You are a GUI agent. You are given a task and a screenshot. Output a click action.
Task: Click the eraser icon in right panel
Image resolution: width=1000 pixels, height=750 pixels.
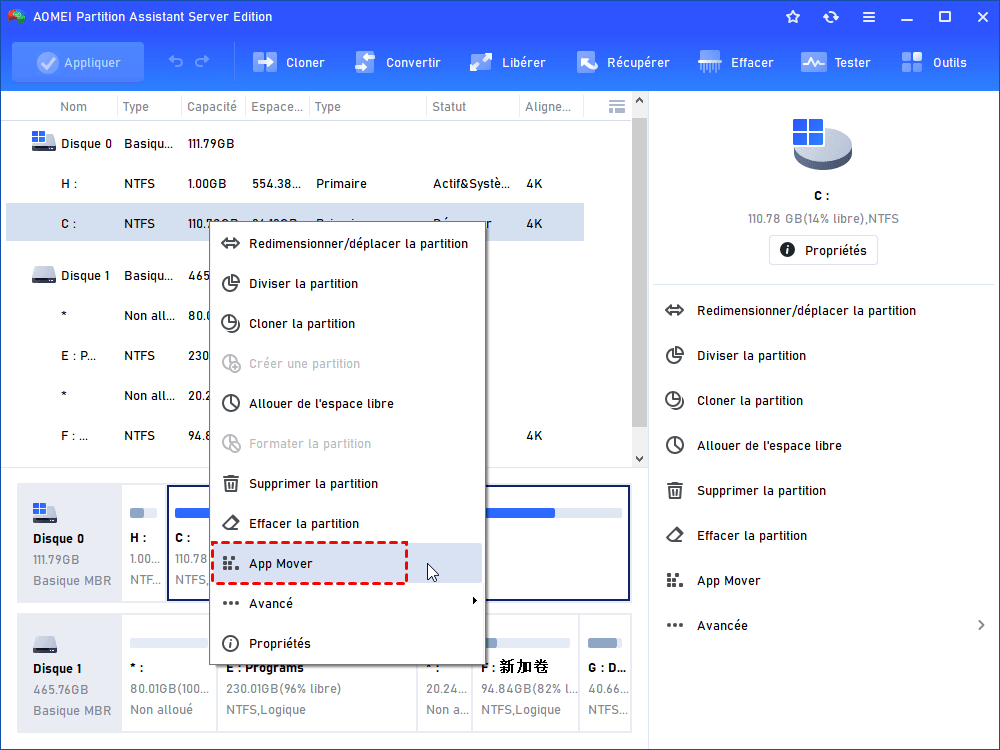click(x=675, y=536)
